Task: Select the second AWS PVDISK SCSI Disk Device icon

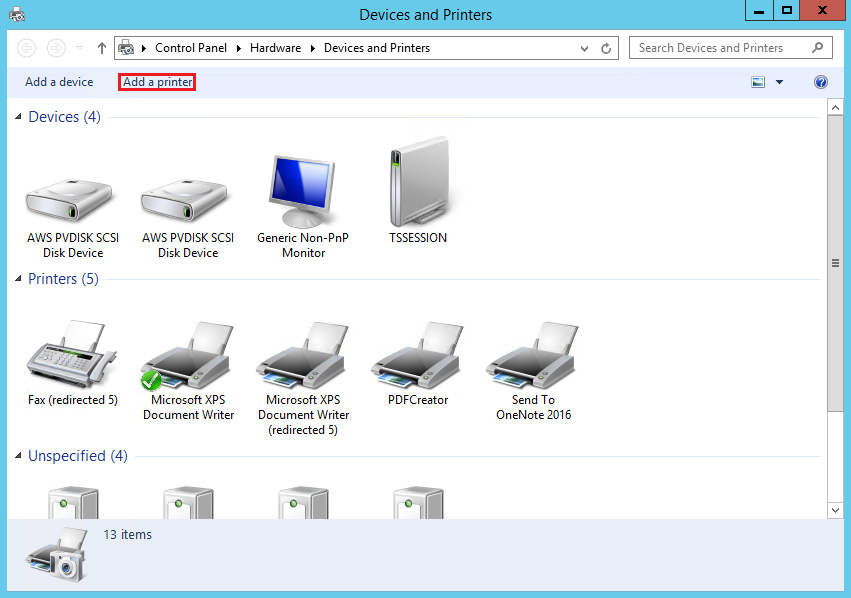Action: [185, 199]
